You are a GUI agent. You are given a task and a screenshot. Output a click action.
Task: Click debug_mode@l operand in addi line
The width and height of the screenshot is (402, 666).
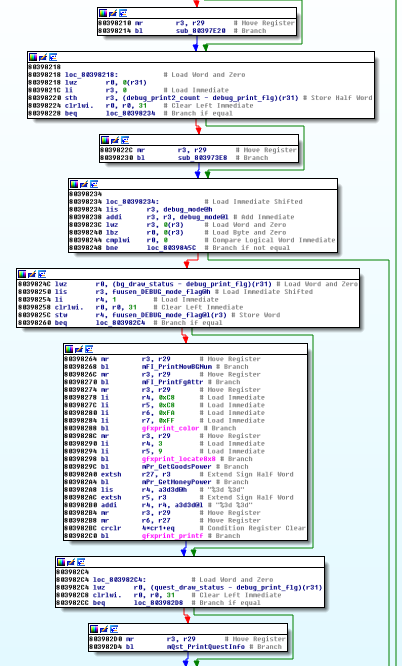tap(204, 217)
